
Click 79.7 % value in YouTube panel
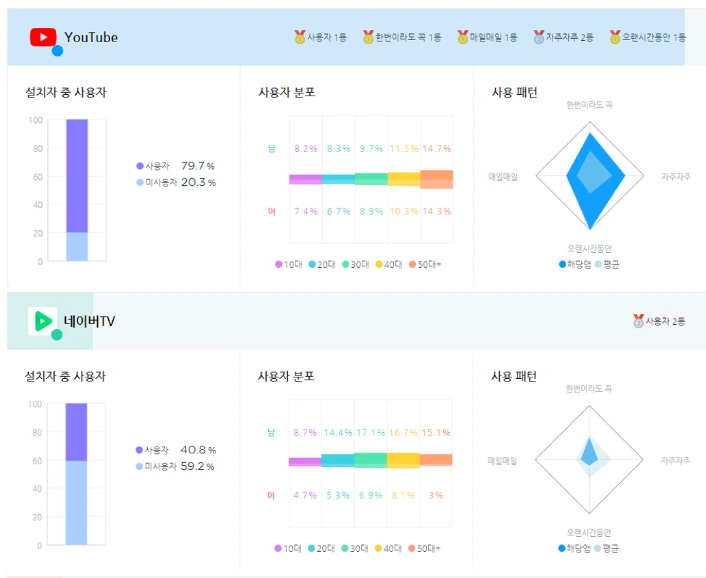(x=198, y=166)
